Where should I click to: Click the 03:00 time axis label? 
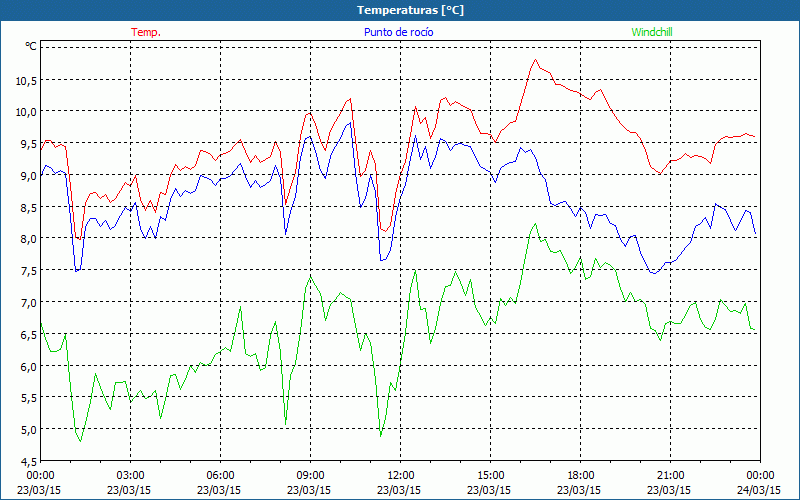pyautogui.click(x=131, y=476)
